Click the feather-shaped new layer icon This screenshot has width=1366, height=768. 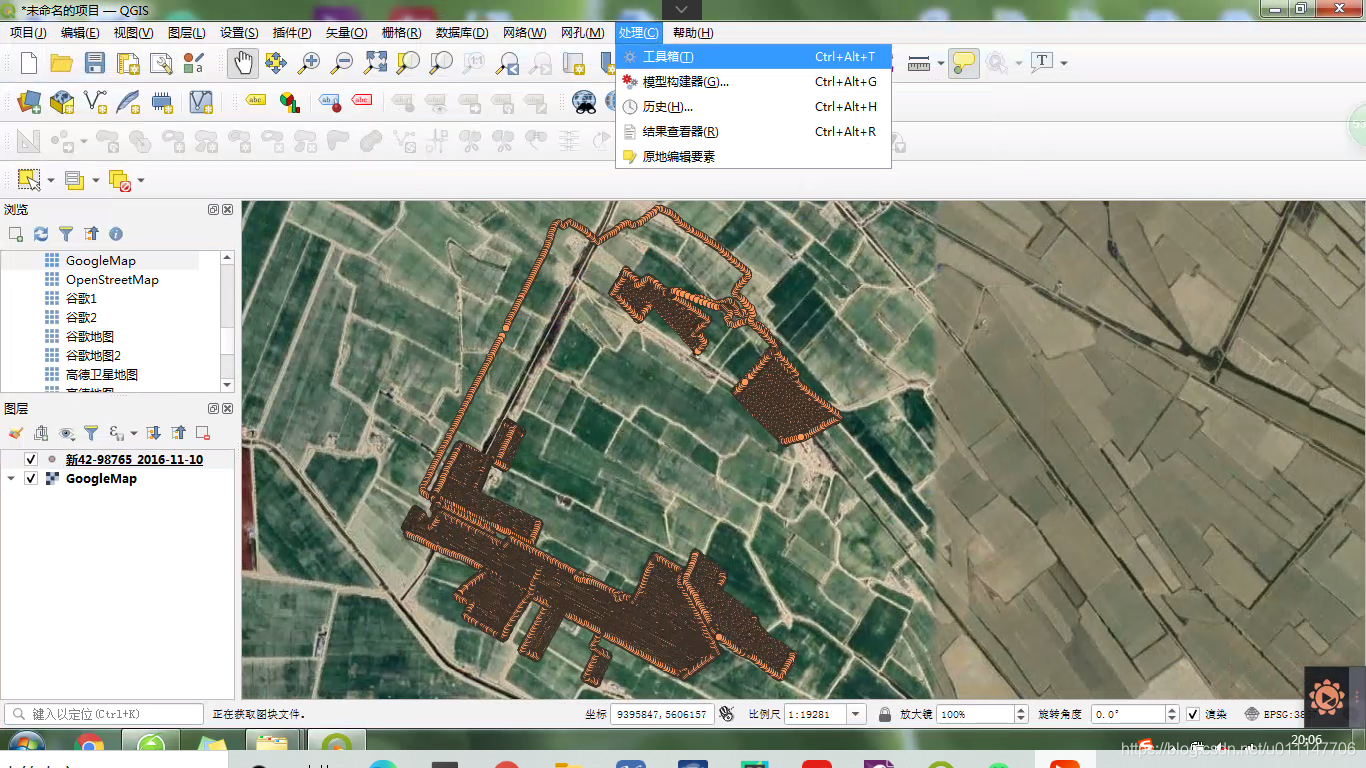(128, 101)
